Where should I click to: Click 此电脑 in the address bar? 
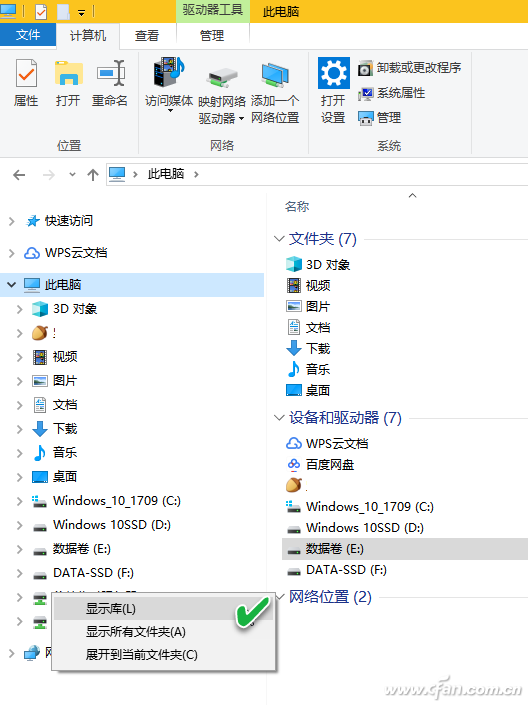(x=166, y=174)
